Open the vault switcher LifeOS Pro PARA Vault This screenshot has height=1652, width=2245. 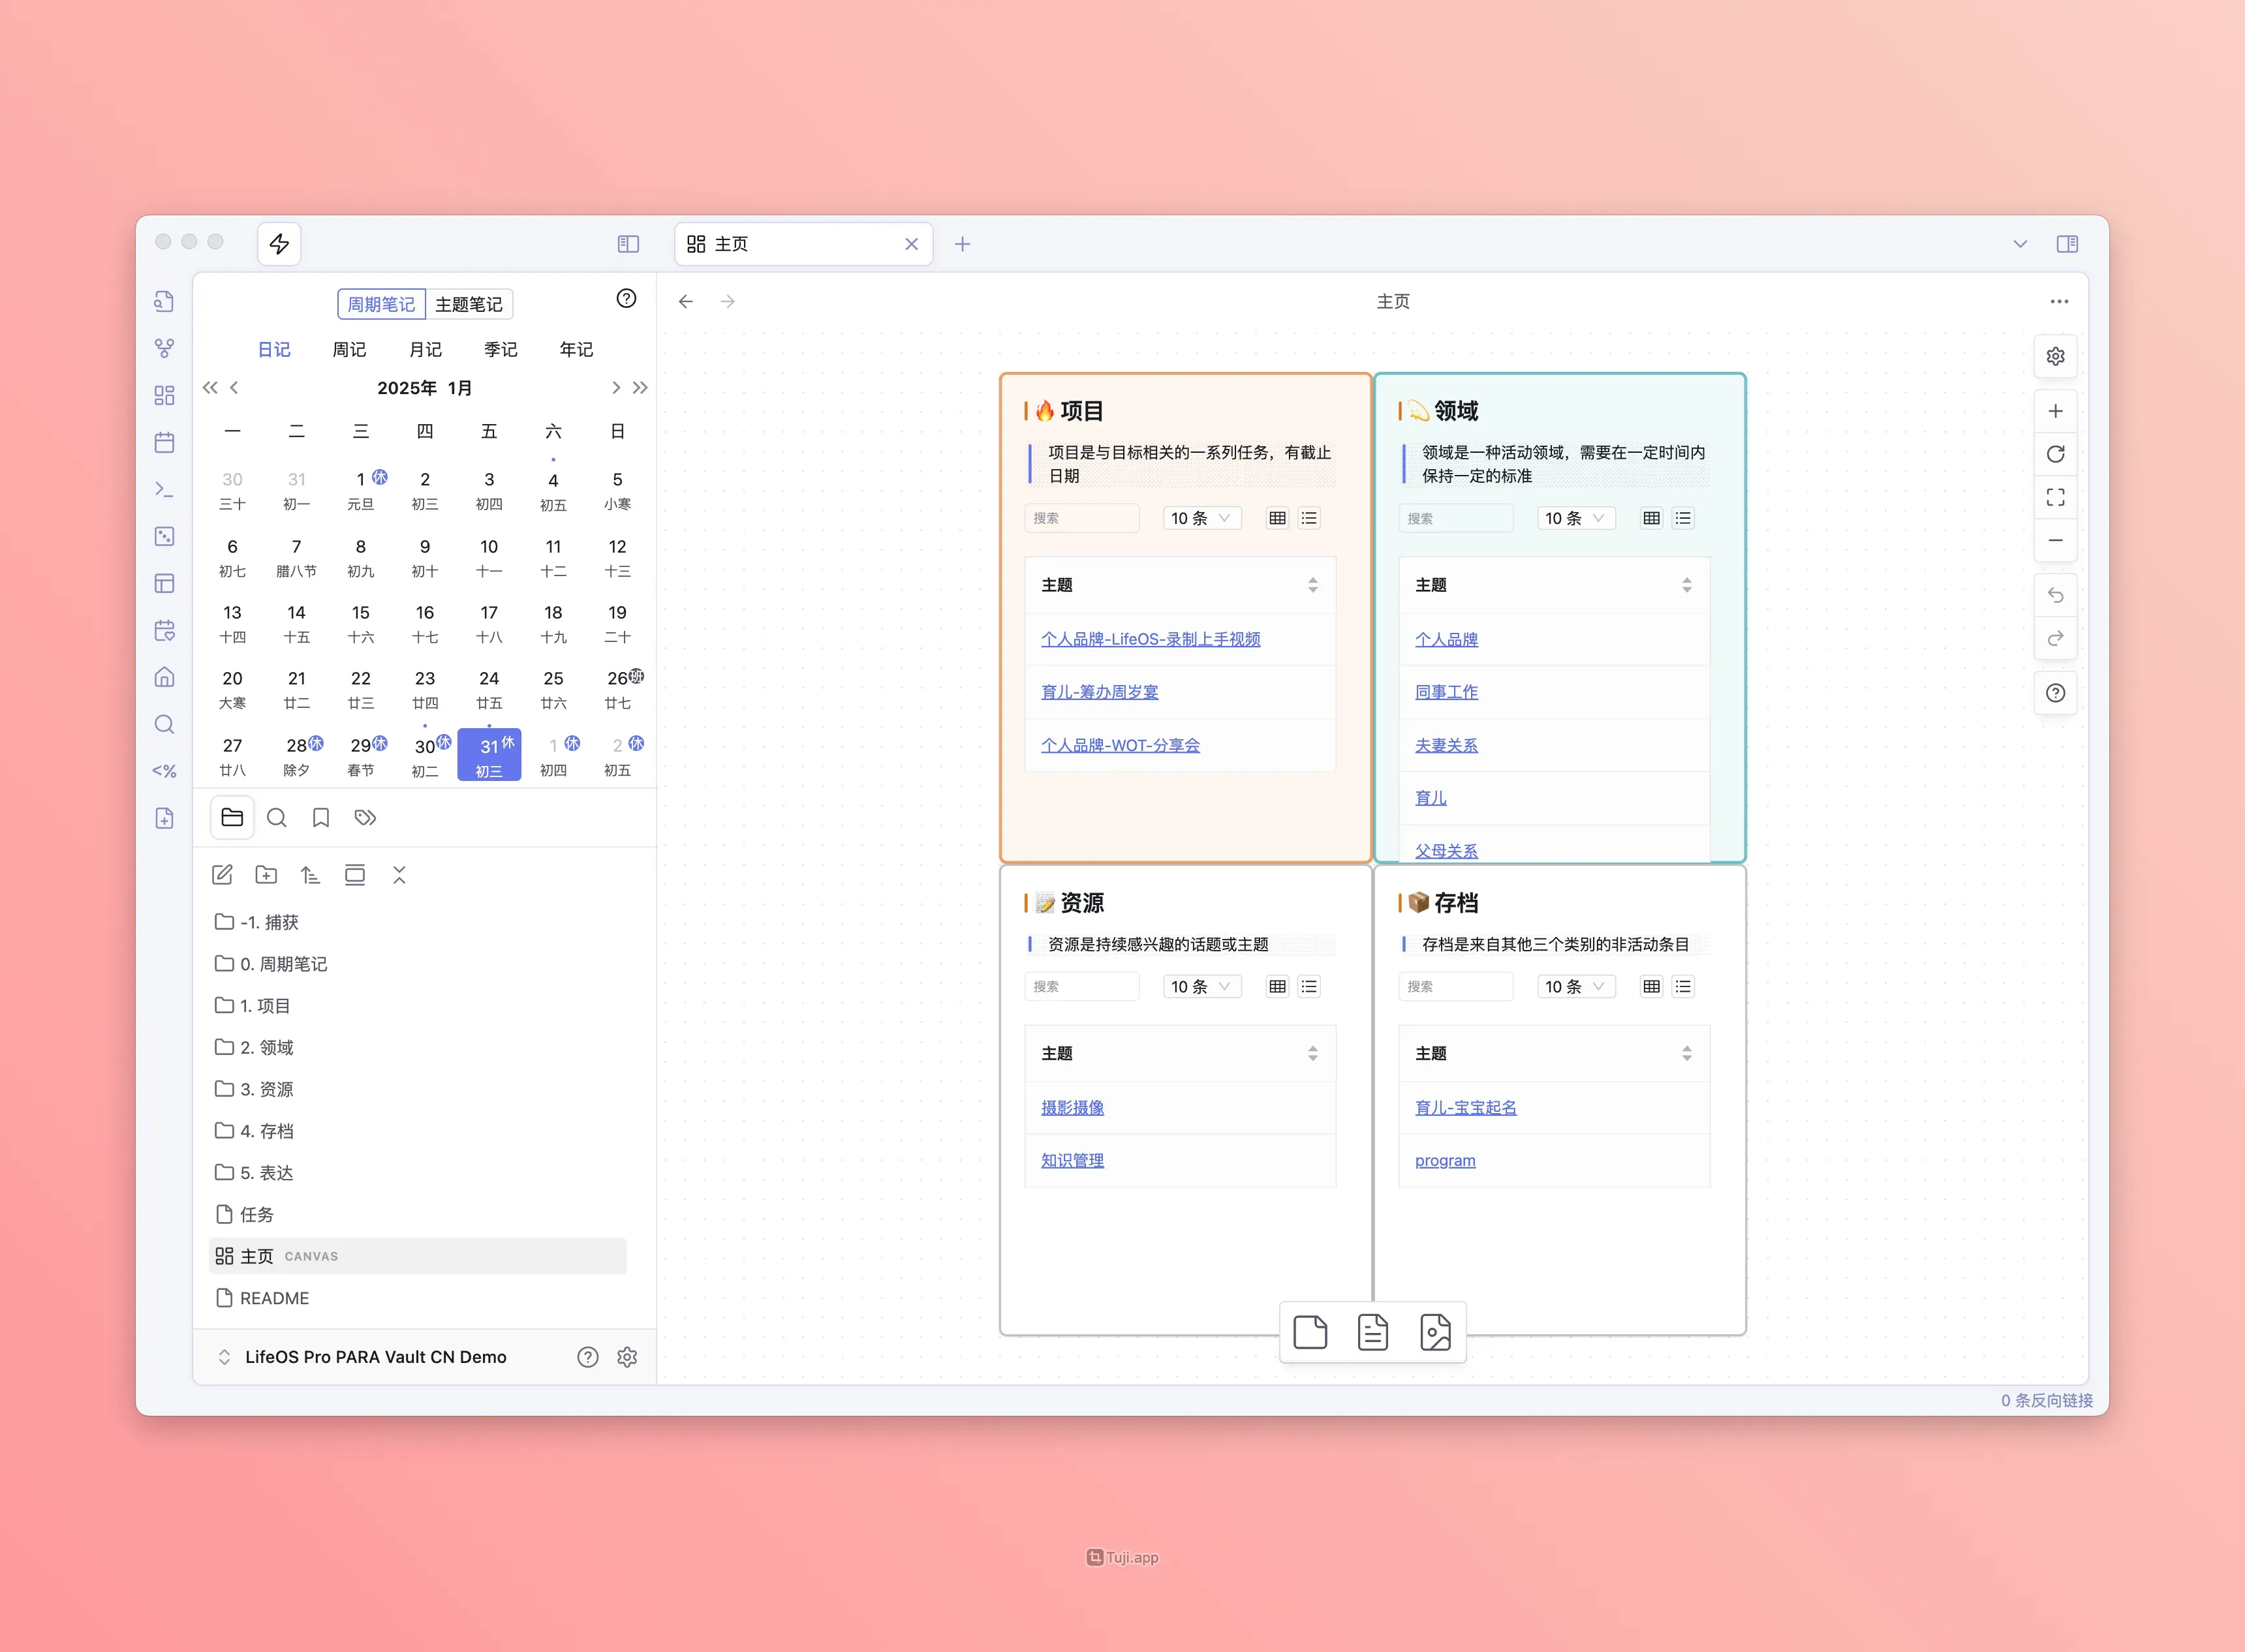tap(375, 1357)
